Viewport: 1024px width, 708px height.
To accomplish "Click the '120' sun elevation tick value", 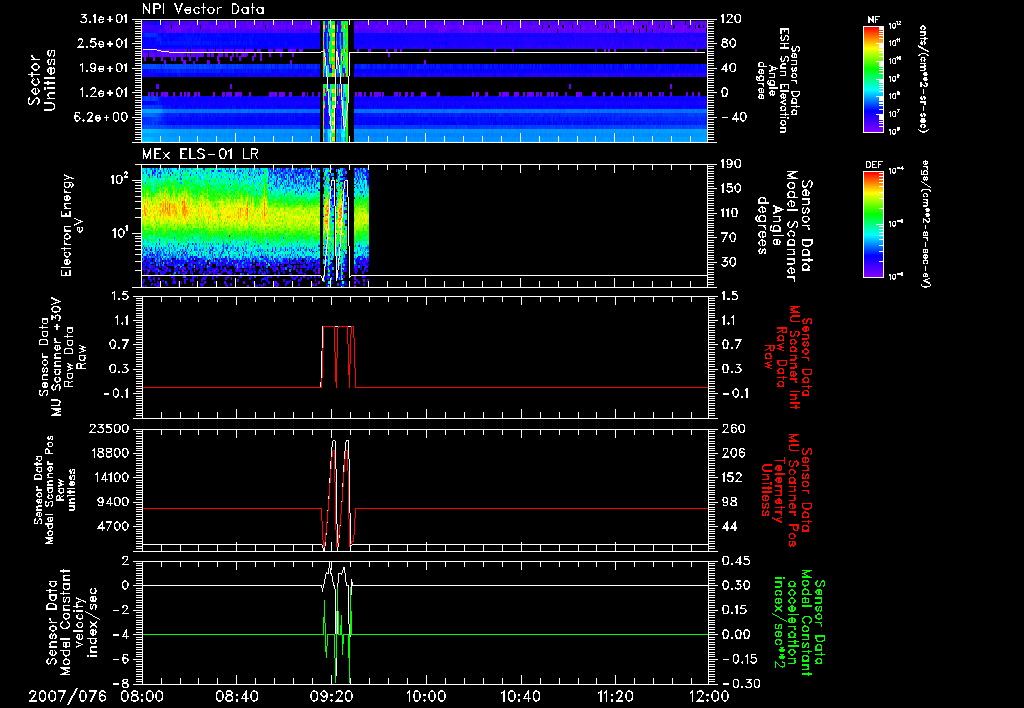I will (x=731, y=19).
